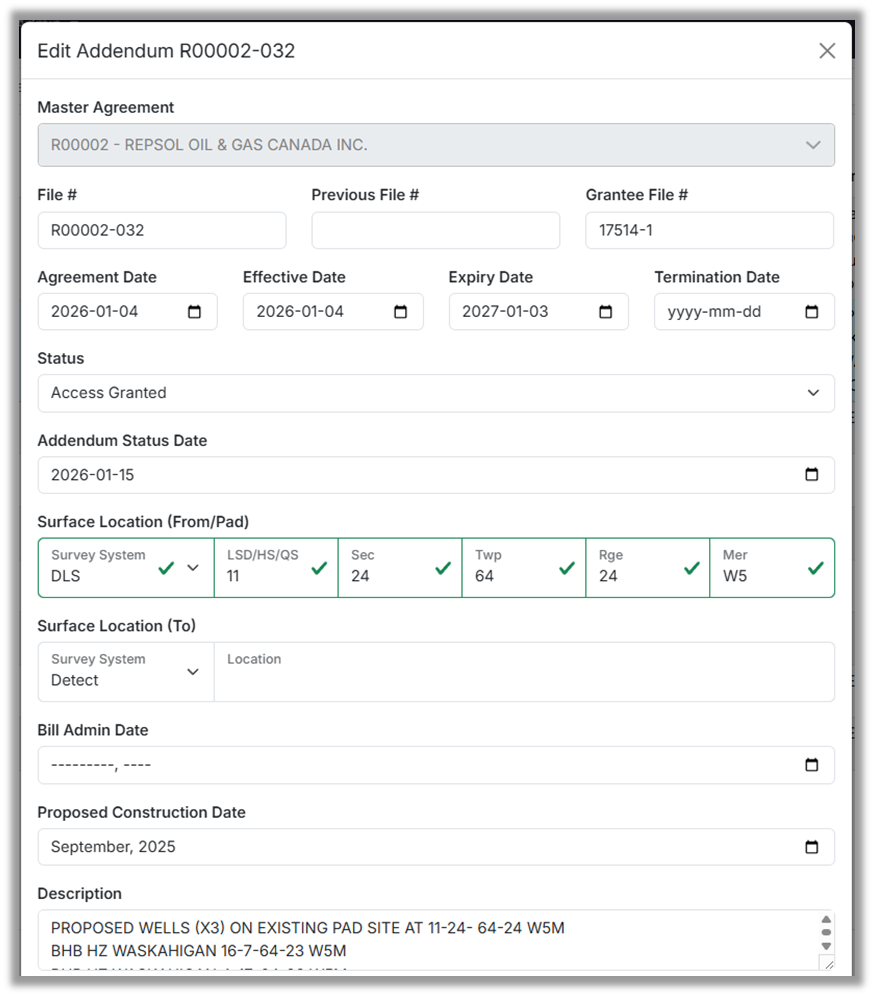This screenshot has width=874, height=996.
Task: Open the Expiry Date calendar picker
Action: click(x=606, y=312)
